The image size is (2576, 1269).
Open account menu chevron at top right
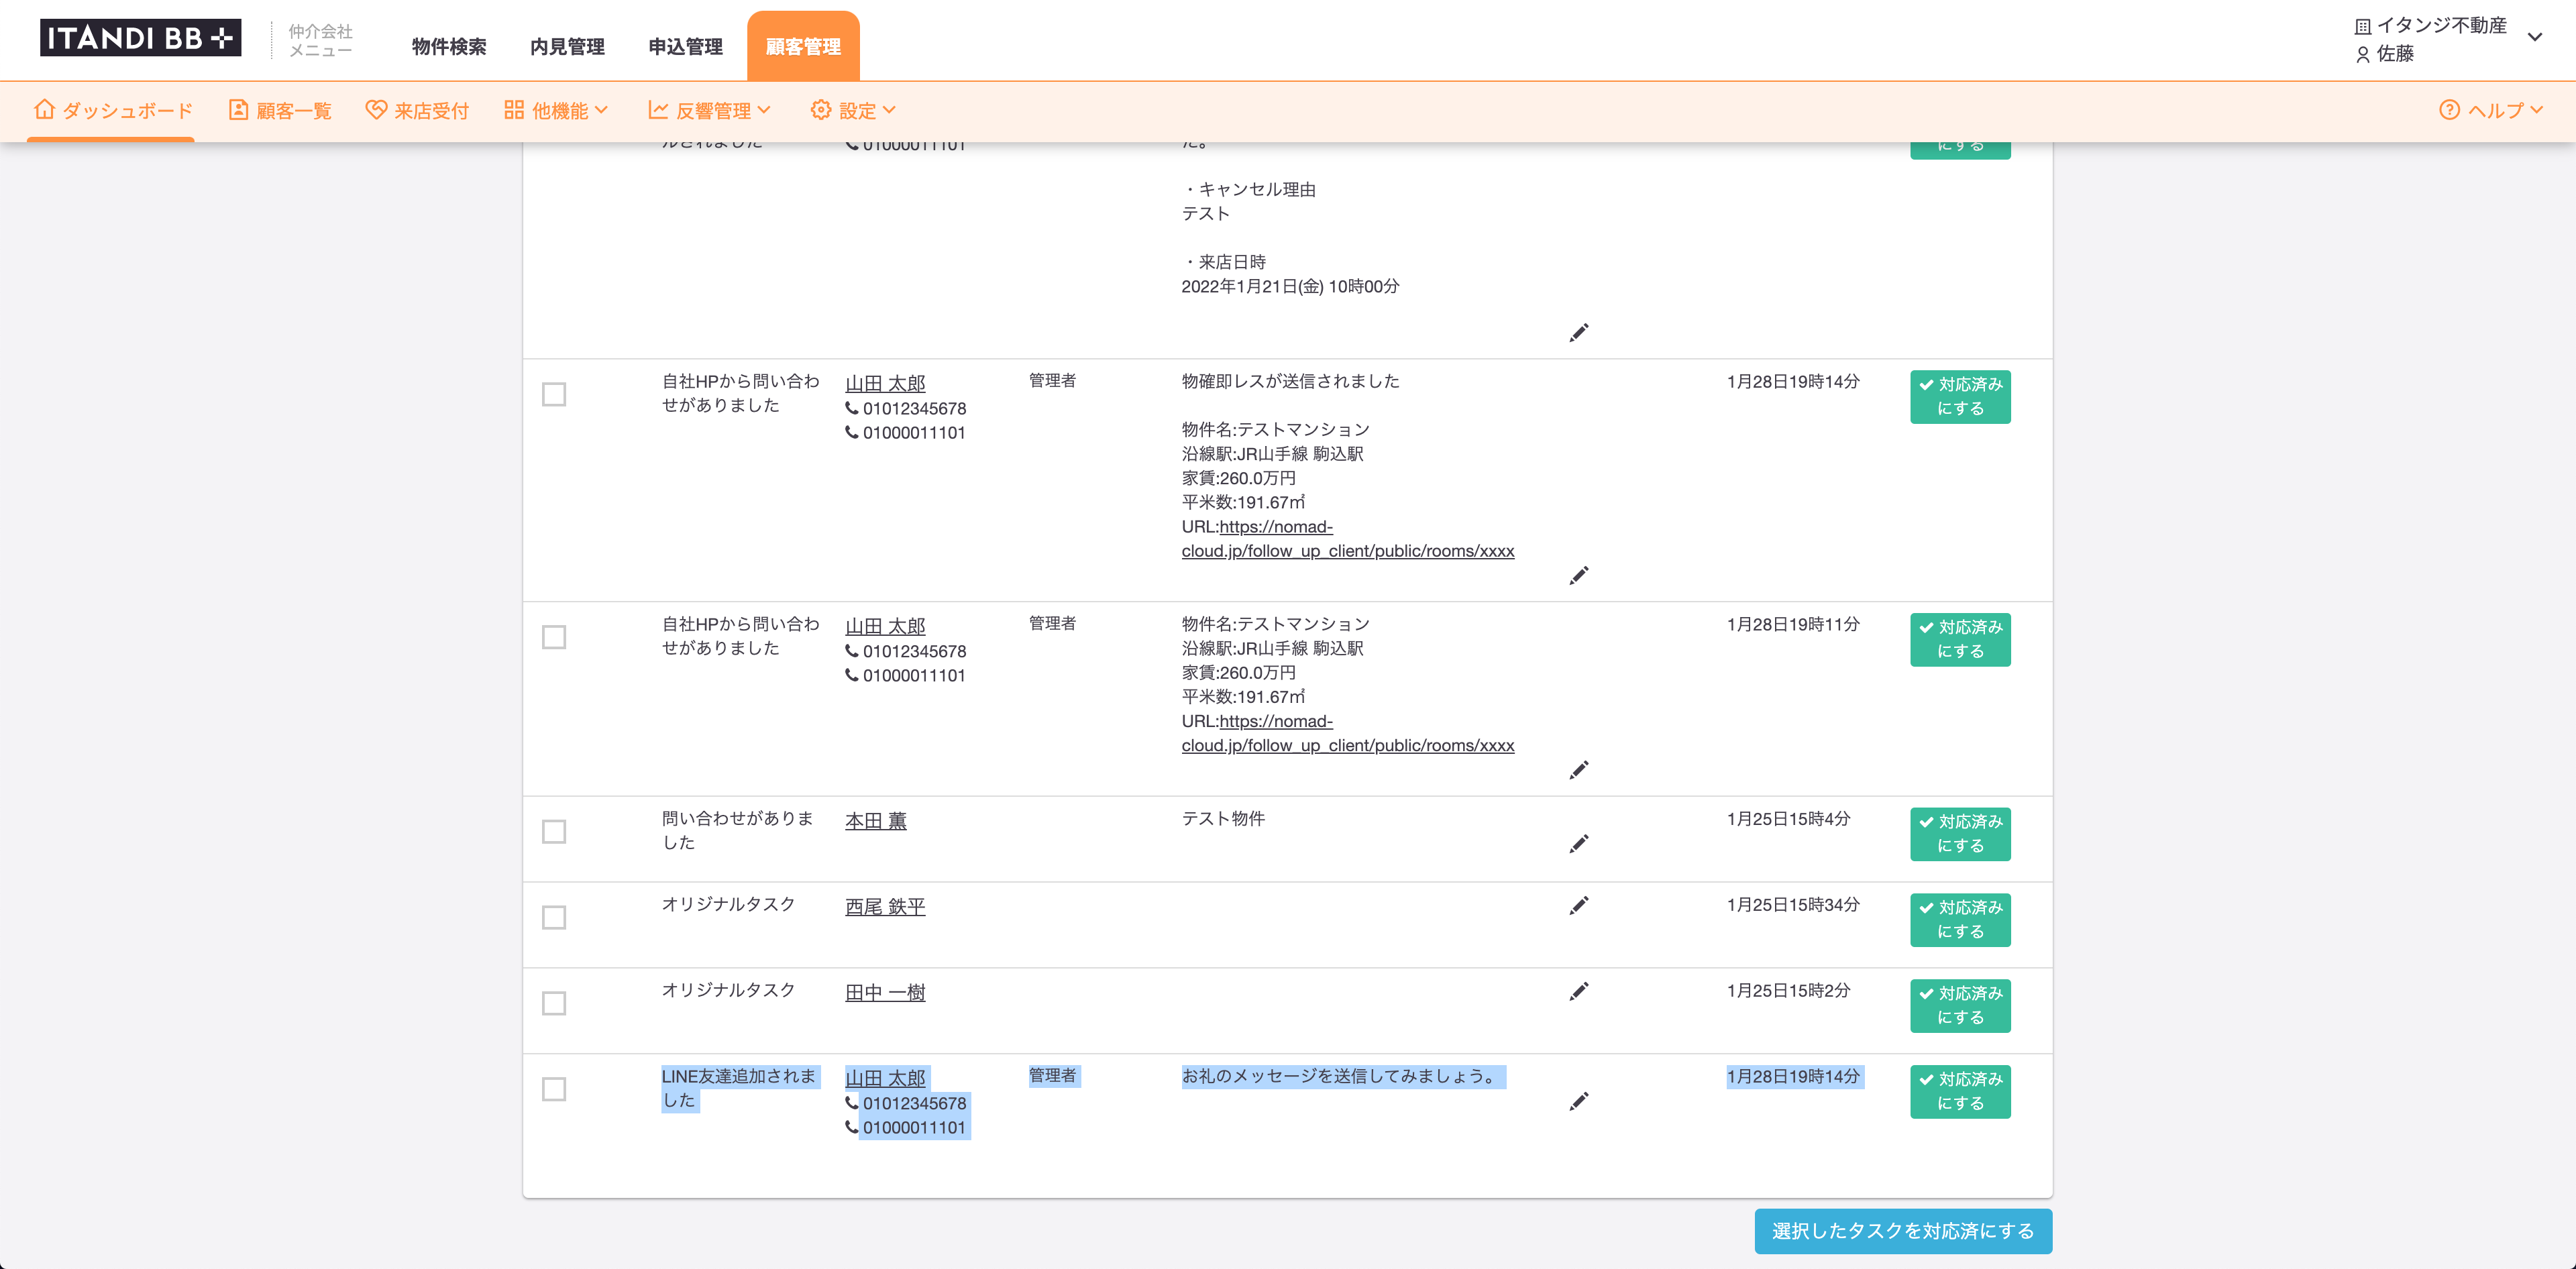pyautogui.click(x=2535, y=38)
